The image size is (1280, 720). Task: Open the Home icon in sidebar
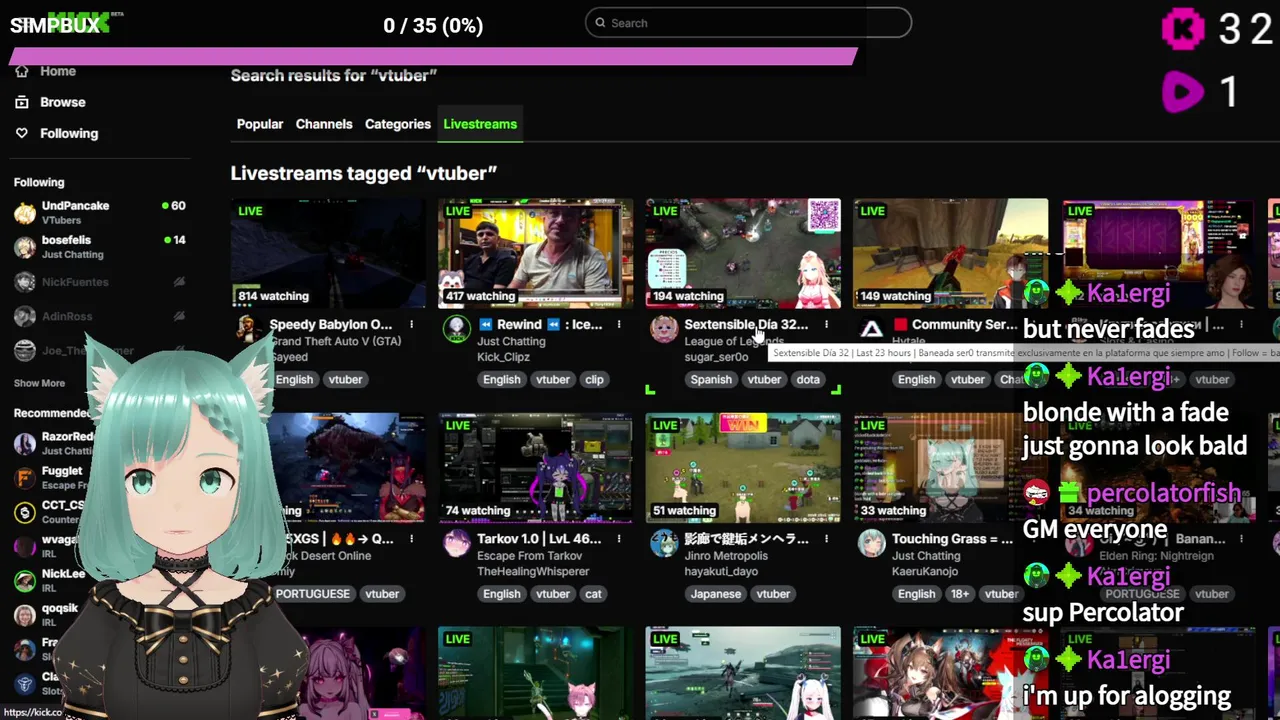pyautogui.click(x=22, y=71)
